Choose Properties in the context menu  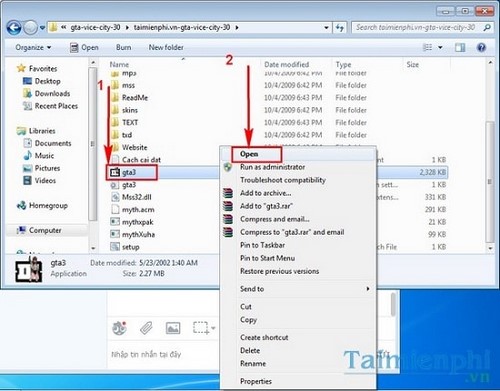pos(256,381)
